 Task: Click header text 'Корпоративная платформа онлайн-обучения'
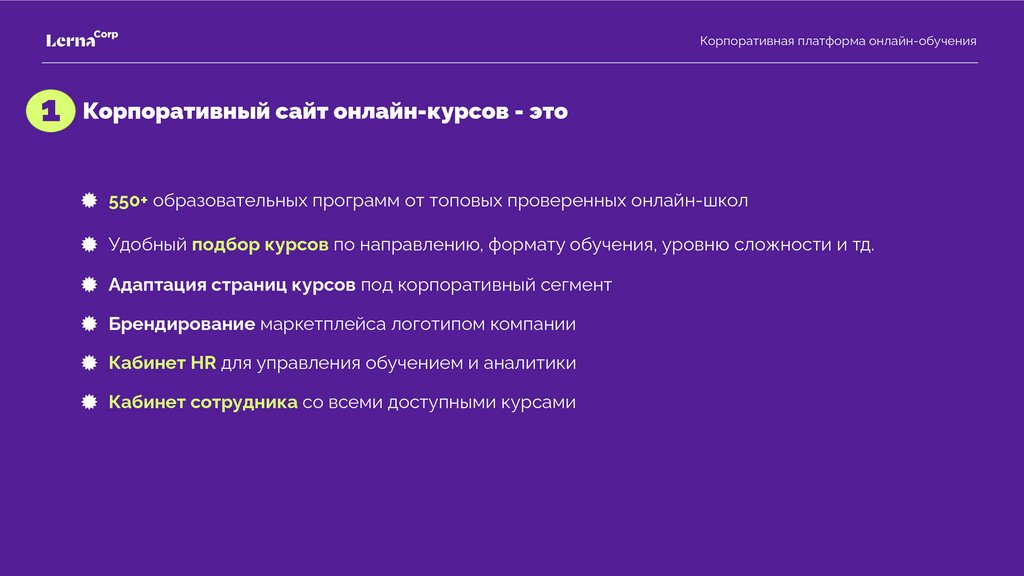pos(838,41)
